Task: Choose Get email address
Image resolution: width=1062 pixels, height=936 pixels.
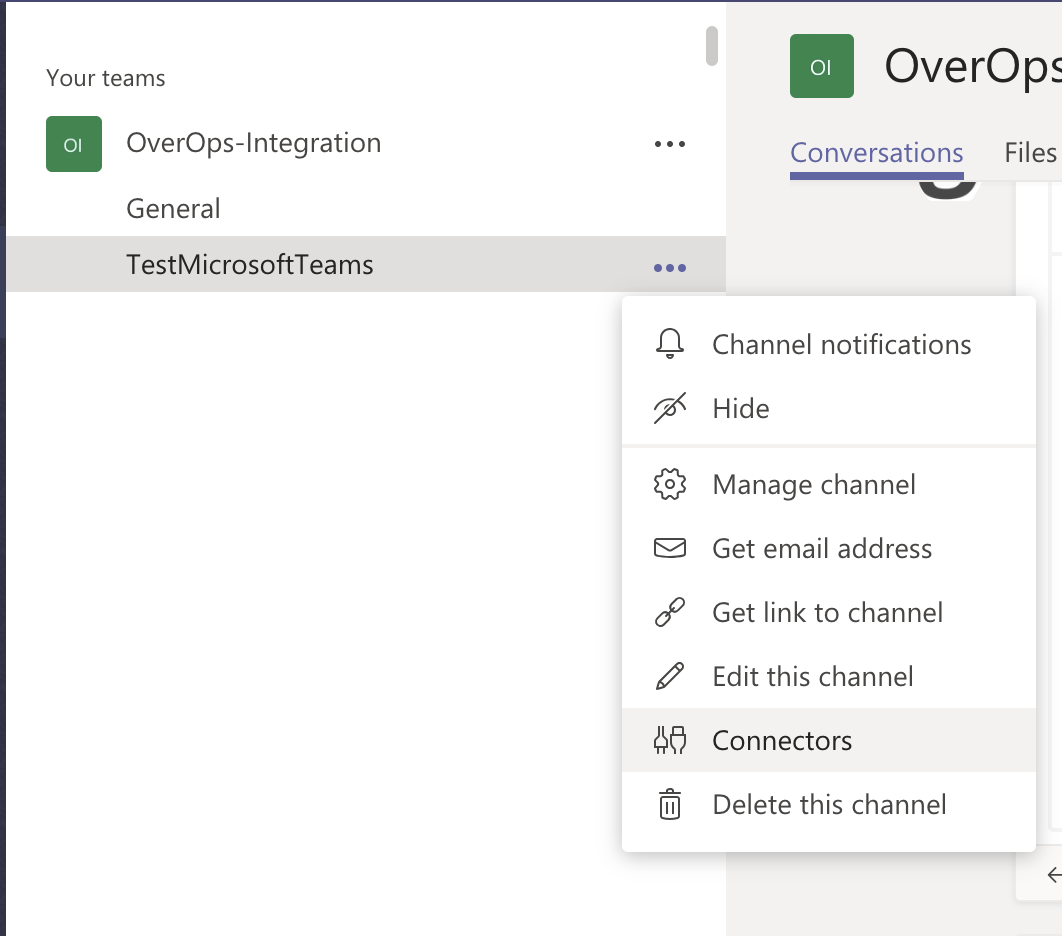Action: click(x=828, y=549)
